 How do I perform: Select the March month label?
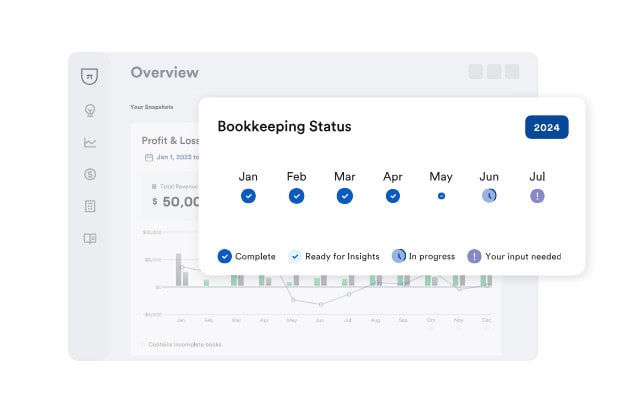click(x=345, y=176)
